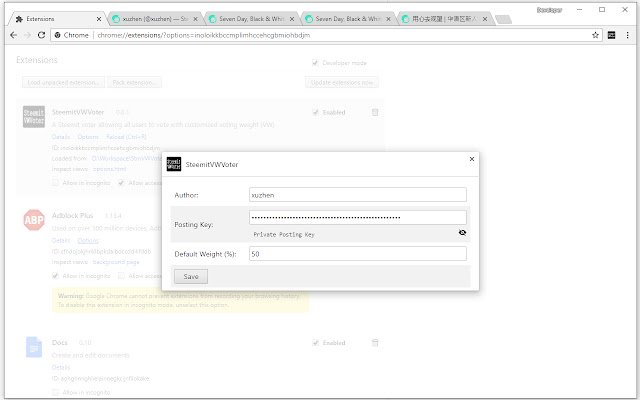
Task: Click the SteemitVWVoter logo in dialog header
Action: coord(174,164)
